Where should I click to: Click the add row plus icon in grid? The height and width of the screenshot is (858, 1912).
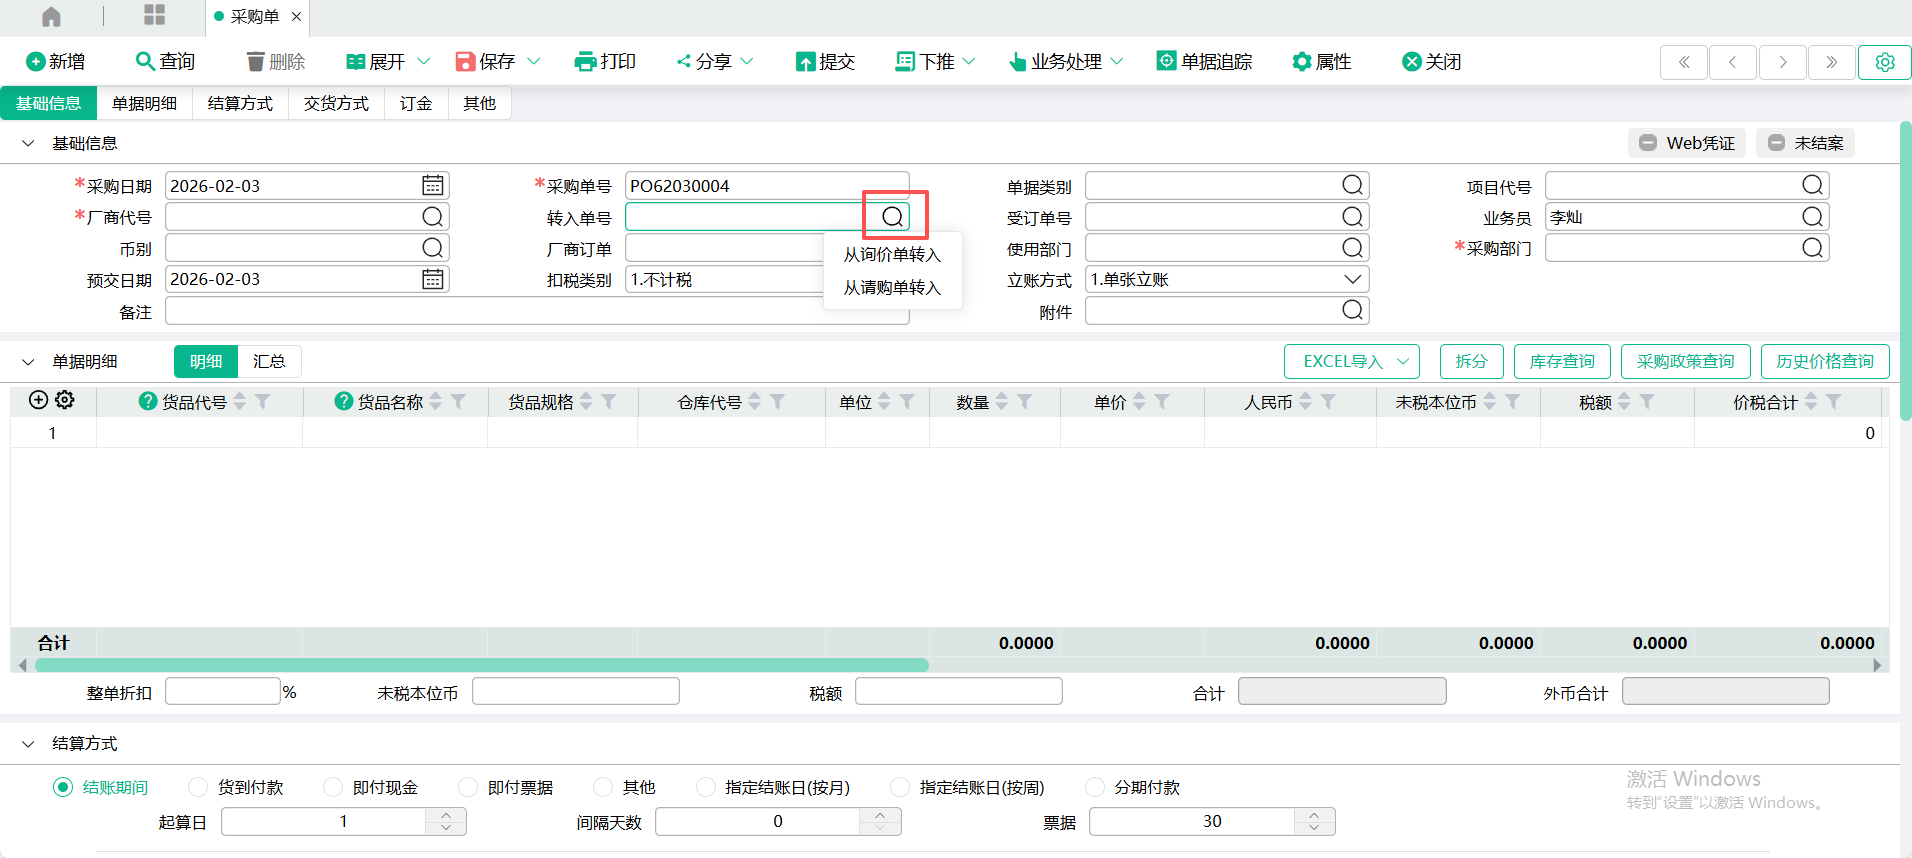(x=38, y=400)
